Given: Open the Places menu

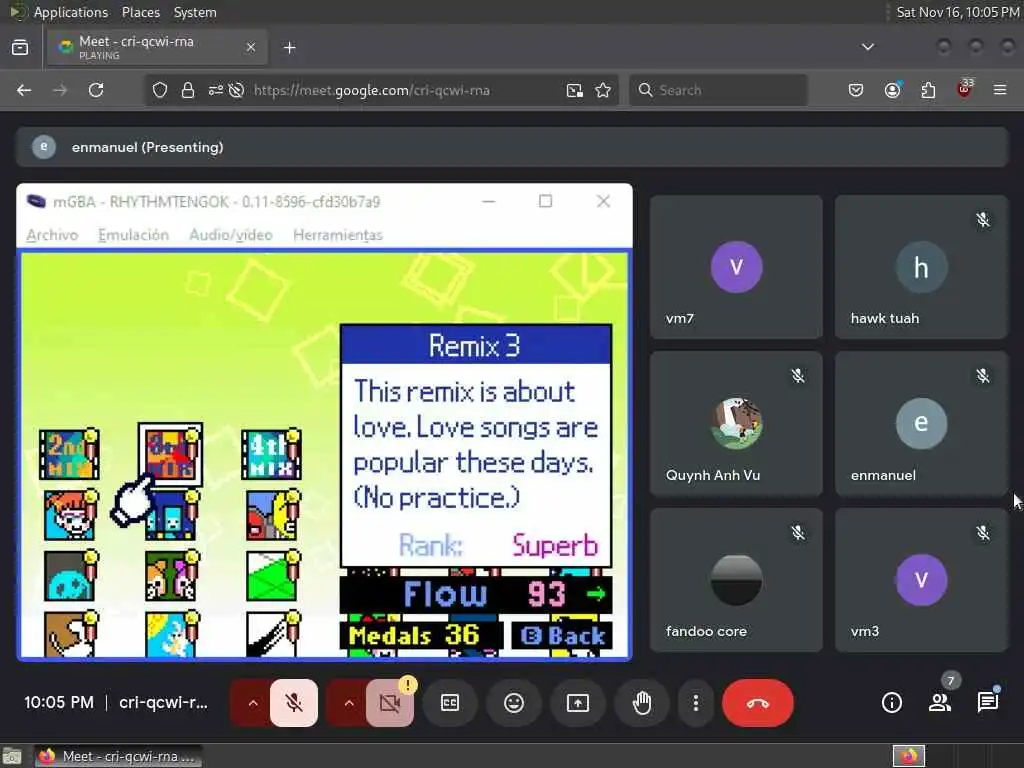Looking at the screenshot, I should [x=140, y=12].
